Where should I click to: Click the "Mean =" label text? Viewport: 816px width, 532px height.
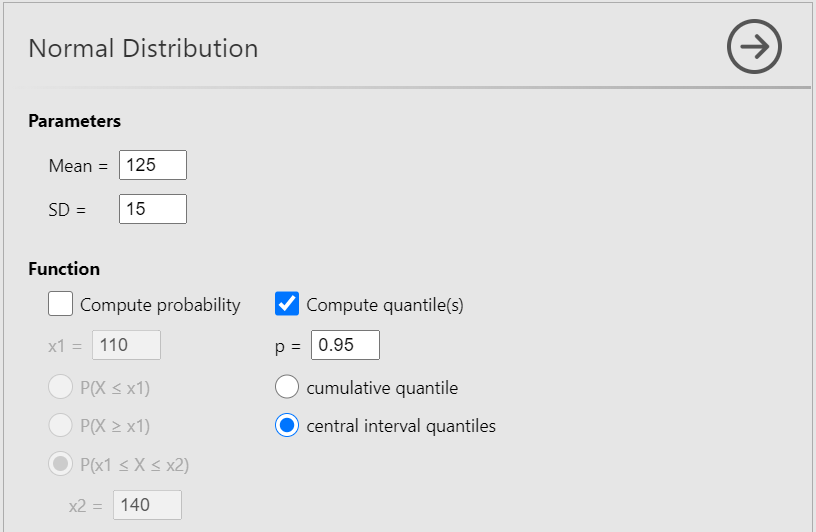[78, 166]
